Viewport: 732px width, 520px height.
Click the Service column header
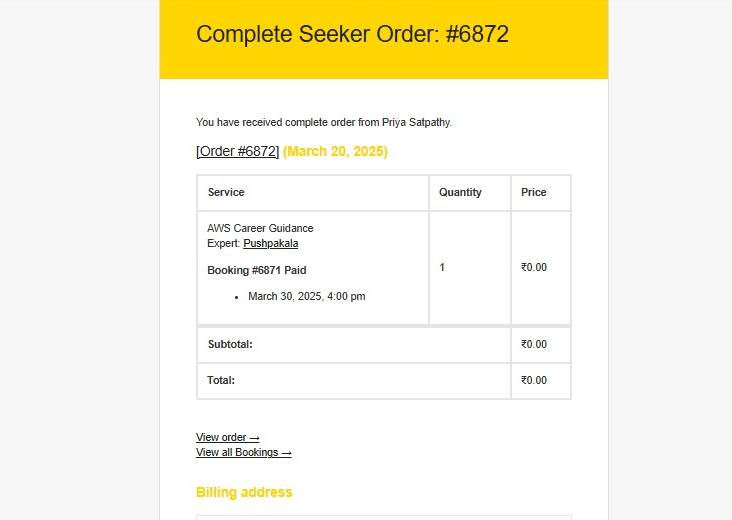[226, 192]
